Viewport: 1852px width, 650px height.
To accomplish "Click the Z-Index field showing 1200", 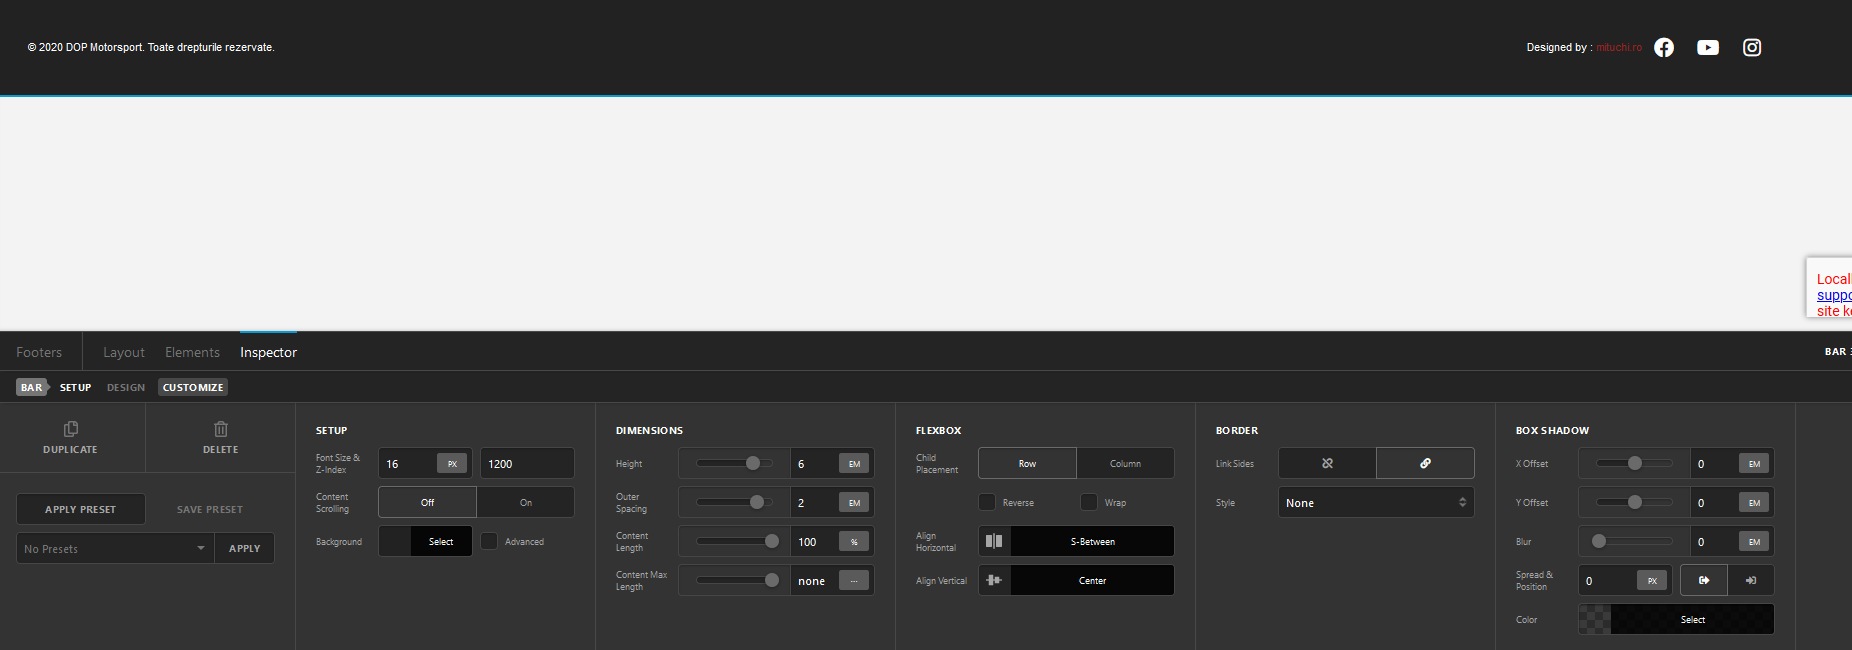I will [x=527, y=464].
